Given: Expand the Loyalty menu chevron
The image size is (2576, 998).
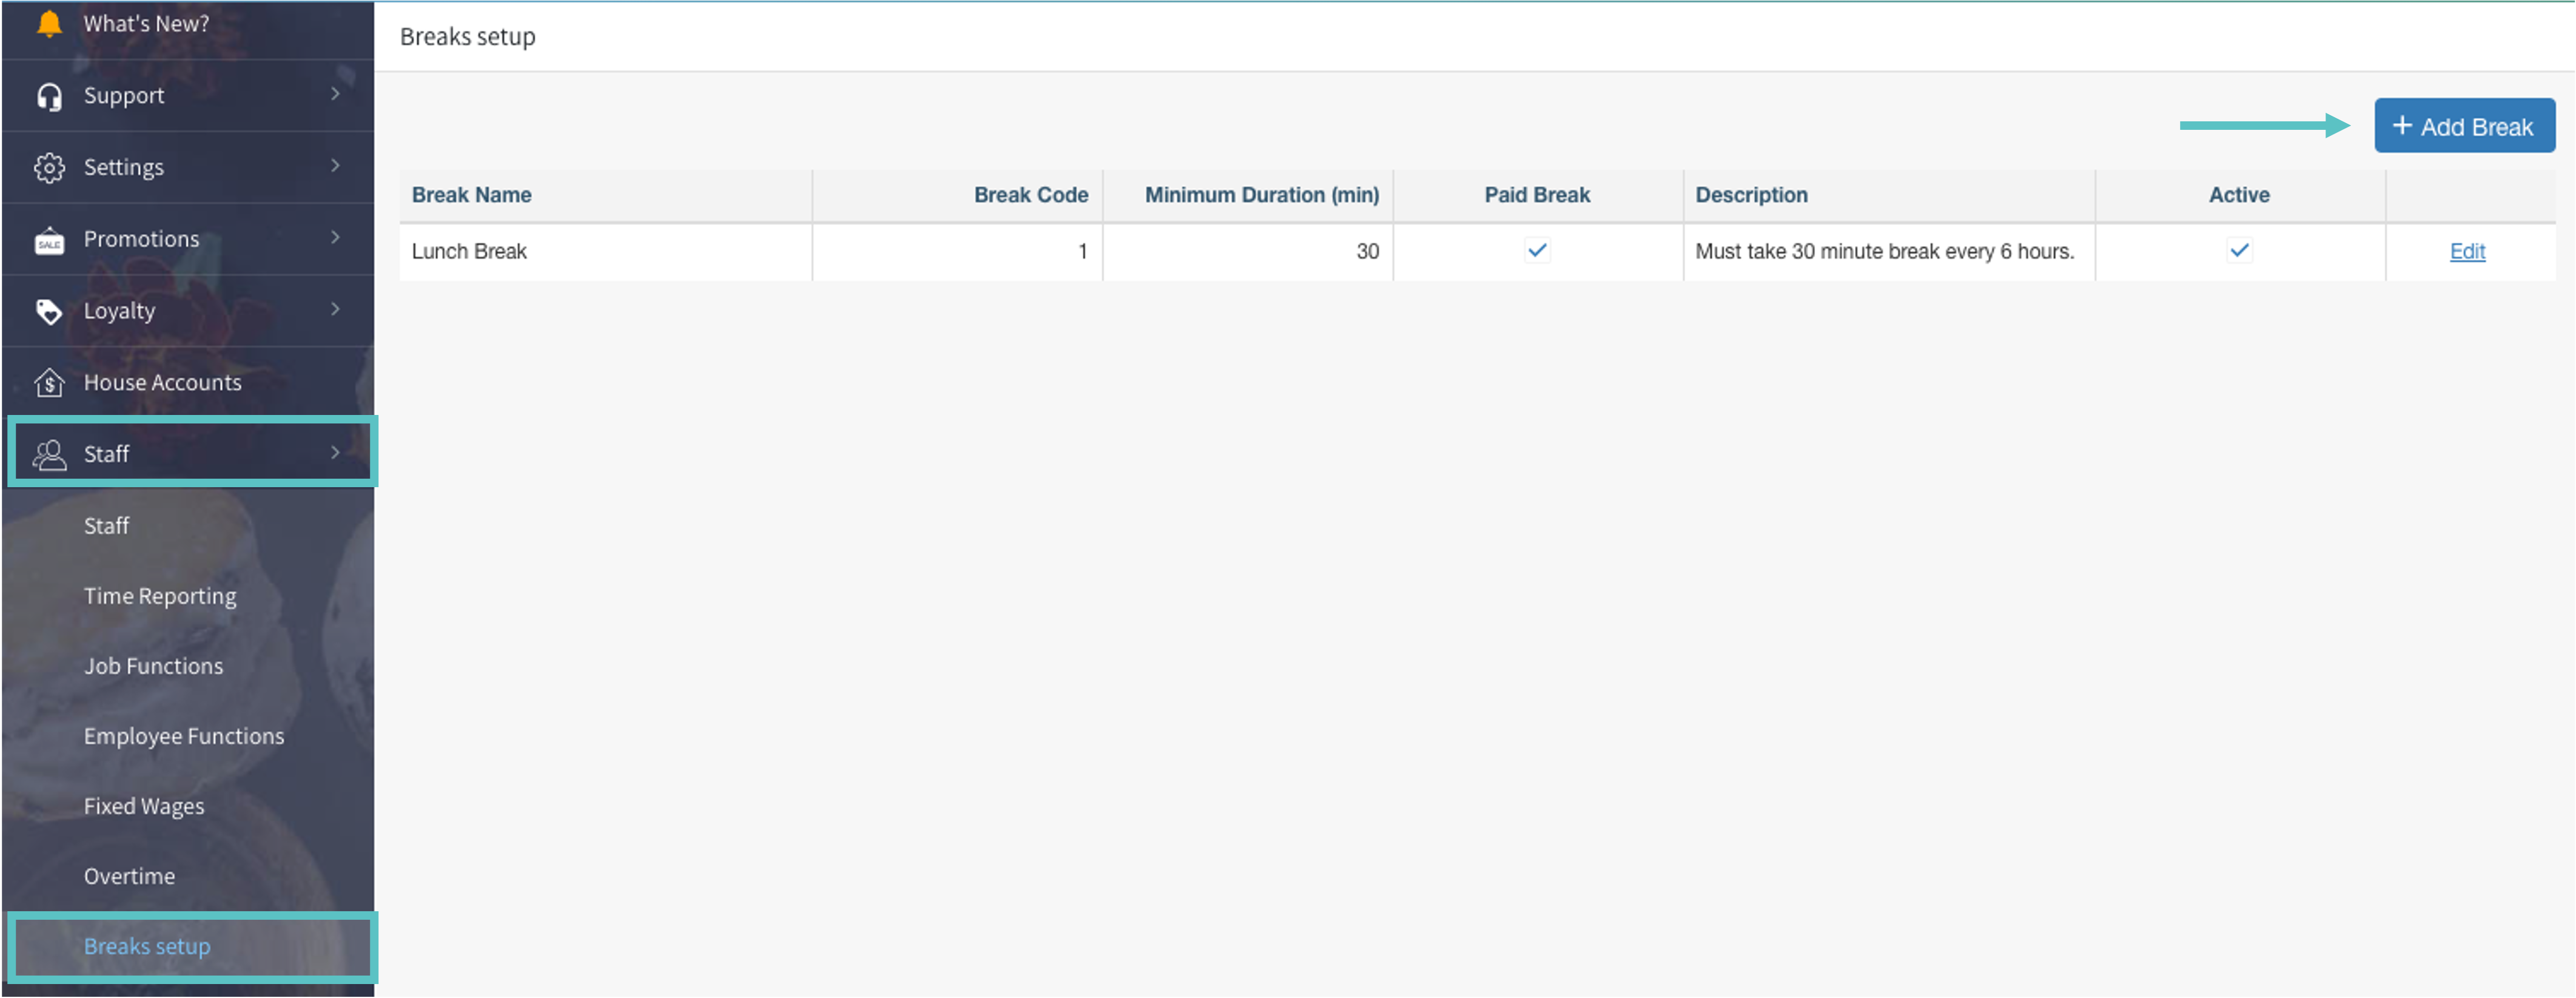Looking at the screenshot, I should tap(335, 309).
